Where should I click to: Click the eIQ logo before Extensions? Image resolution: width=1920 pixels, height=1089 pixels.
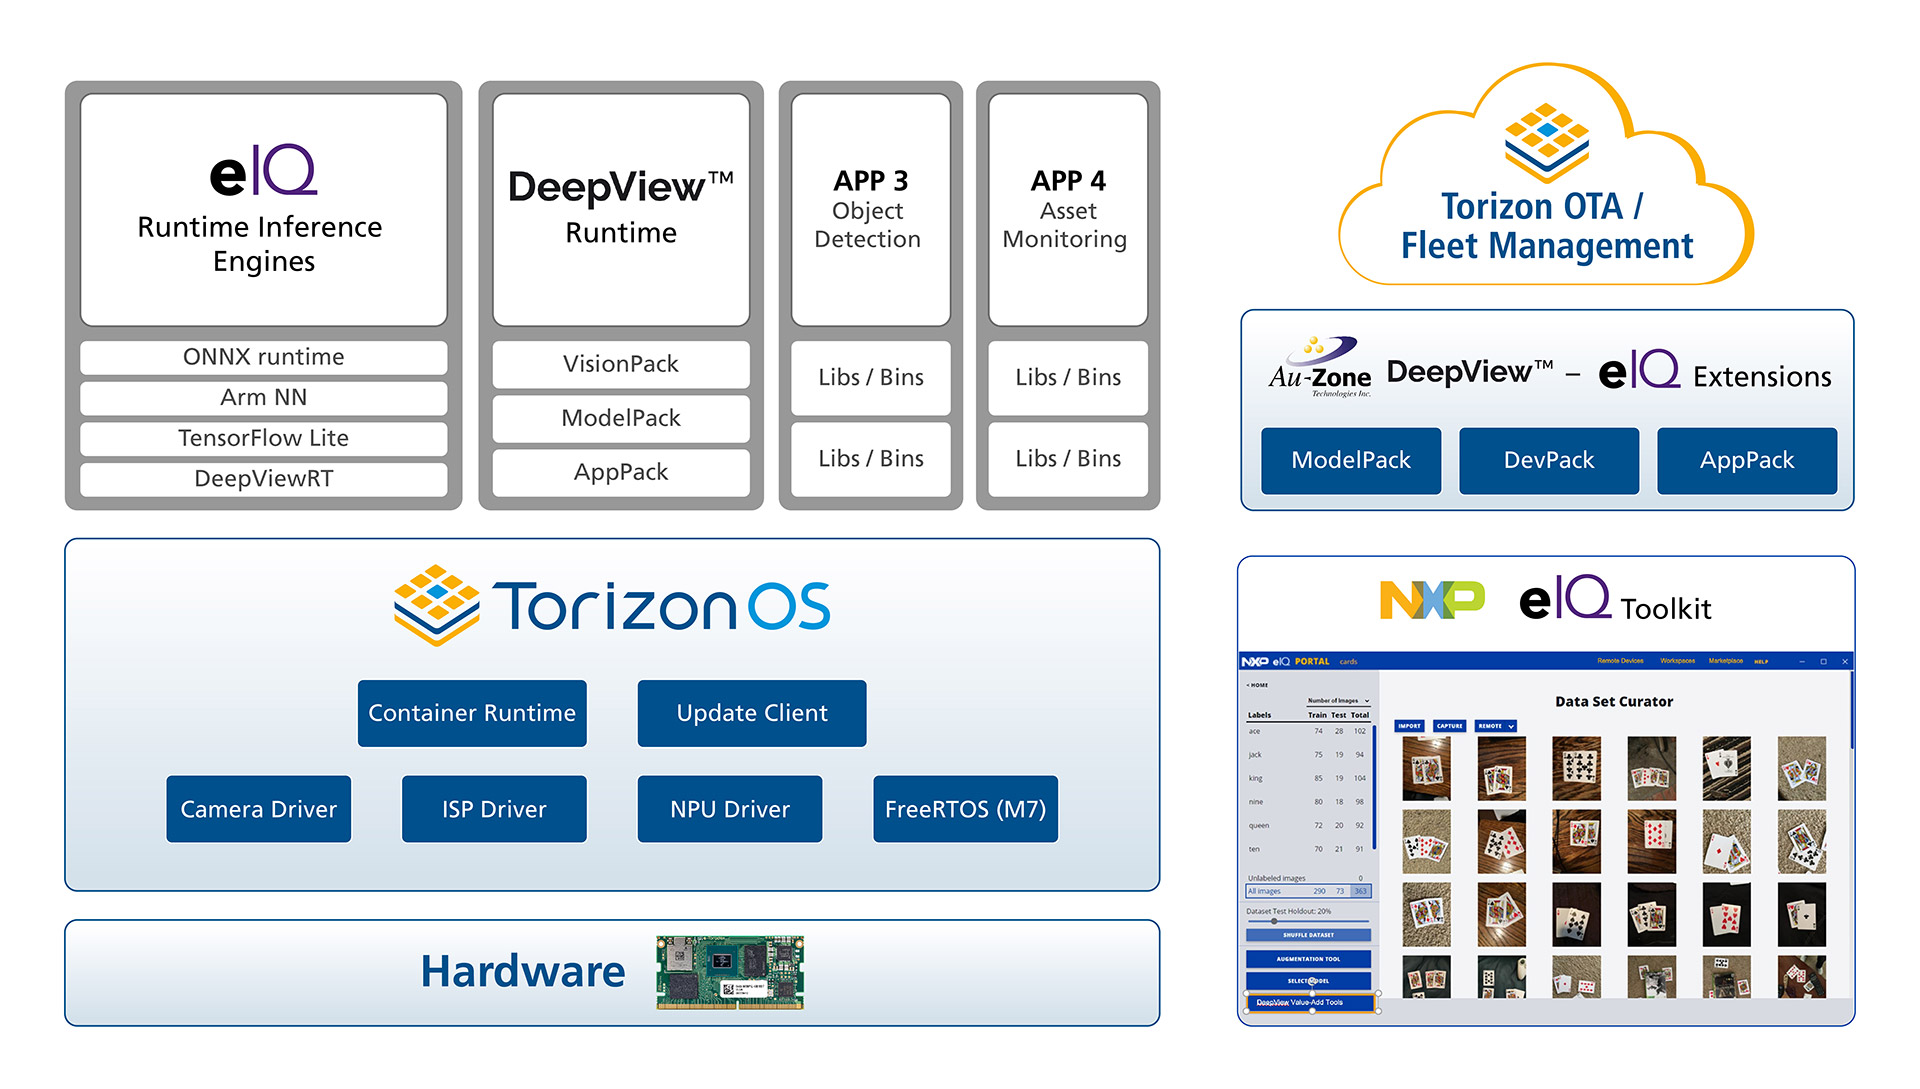point(1639,370)
